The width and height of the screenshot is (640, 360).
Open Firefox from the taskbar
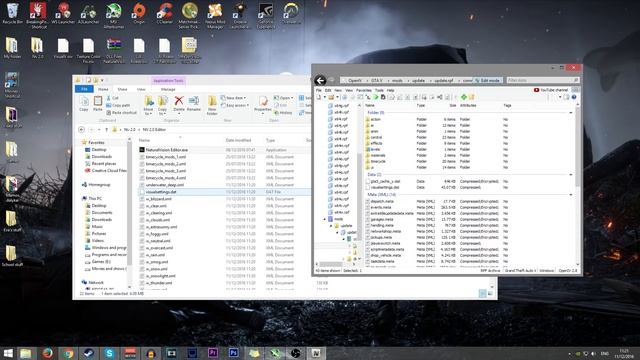point(47,353)
